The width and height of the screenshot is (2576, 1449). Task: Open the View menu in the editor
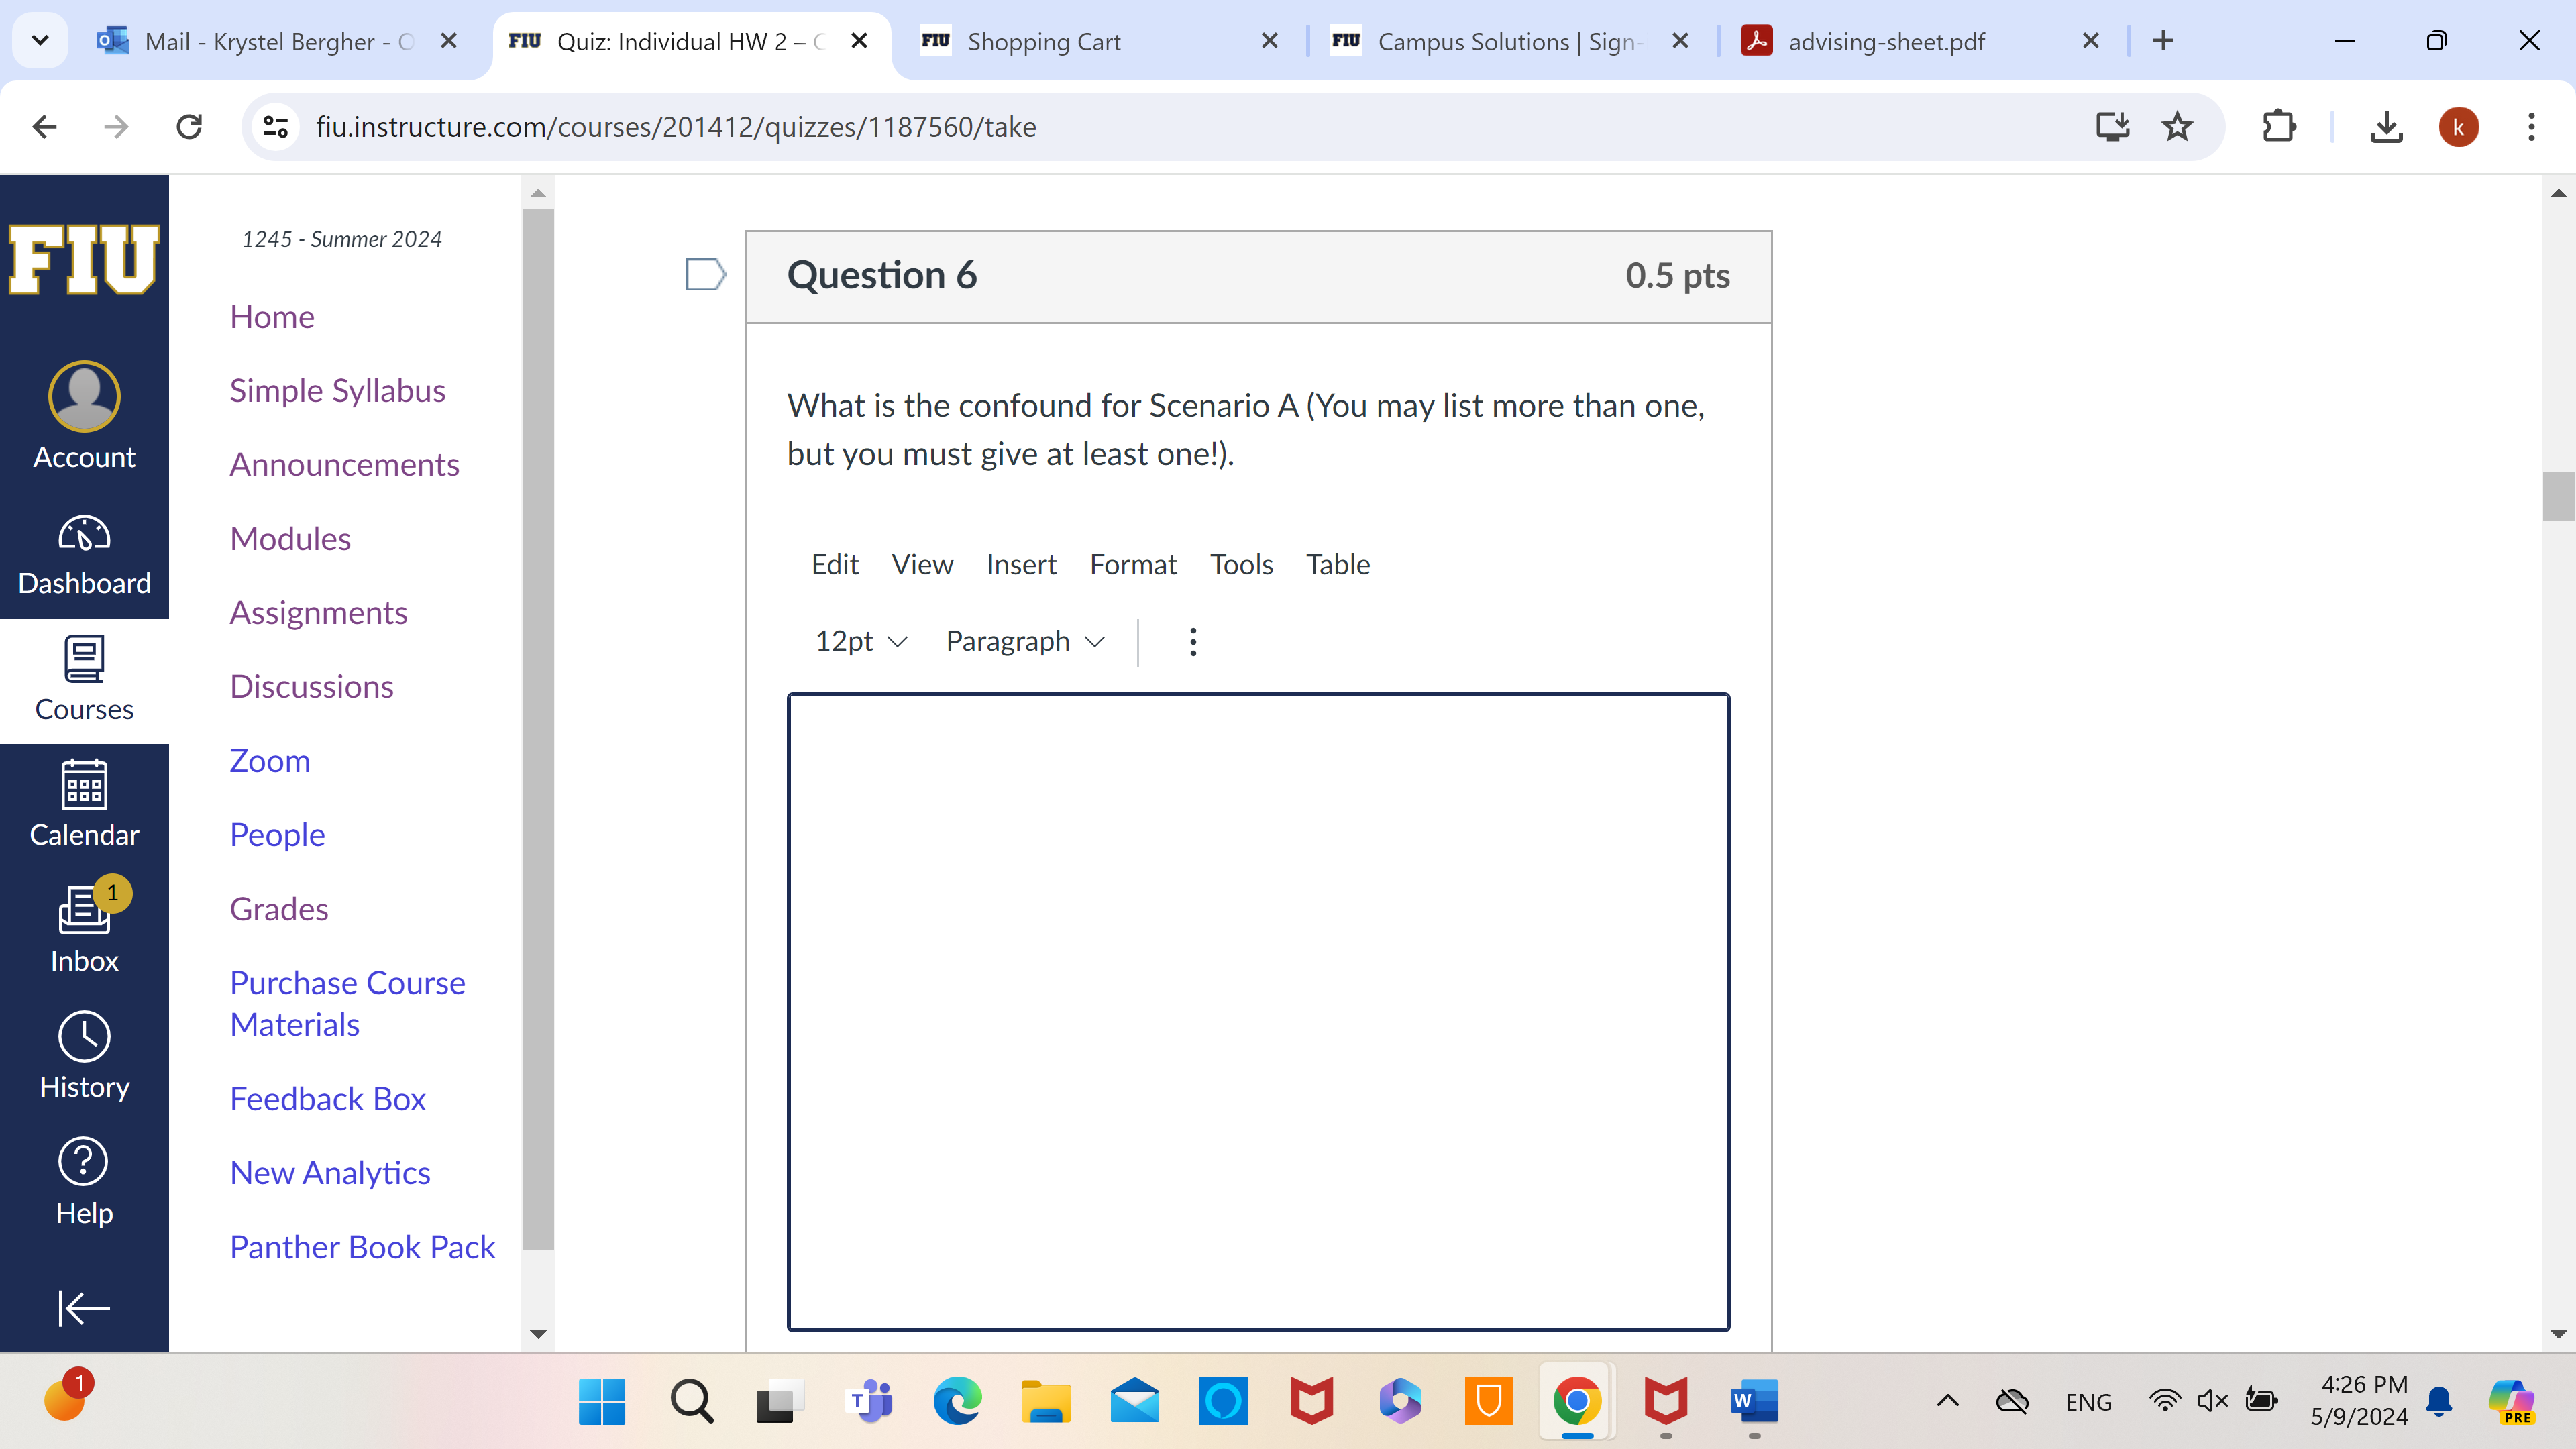tap(922, 565)
